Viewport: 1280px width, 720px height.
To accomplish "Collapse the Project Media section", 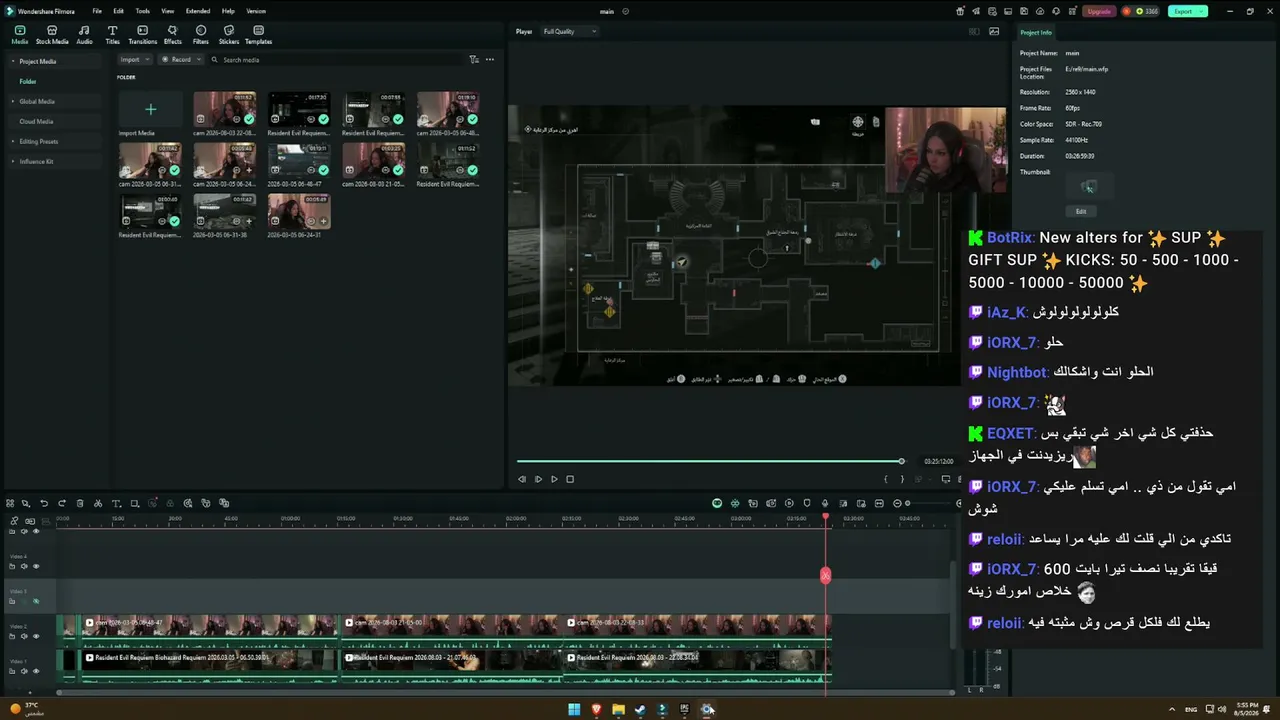I will (x=13, y=62).
